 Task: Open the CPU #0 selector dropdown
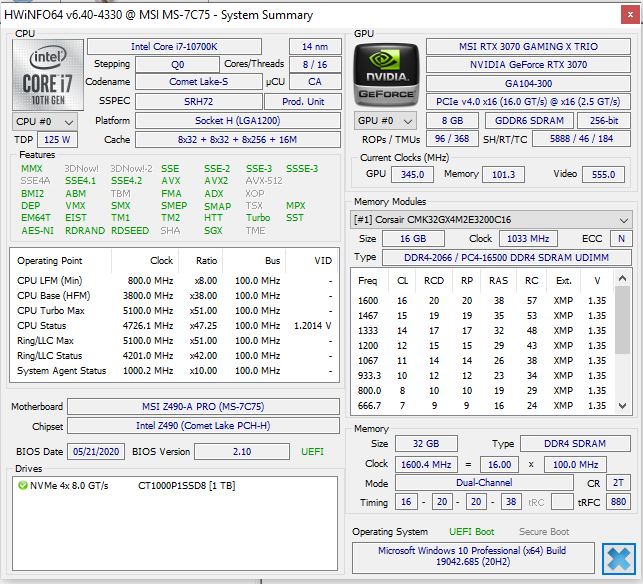point(45,122)
